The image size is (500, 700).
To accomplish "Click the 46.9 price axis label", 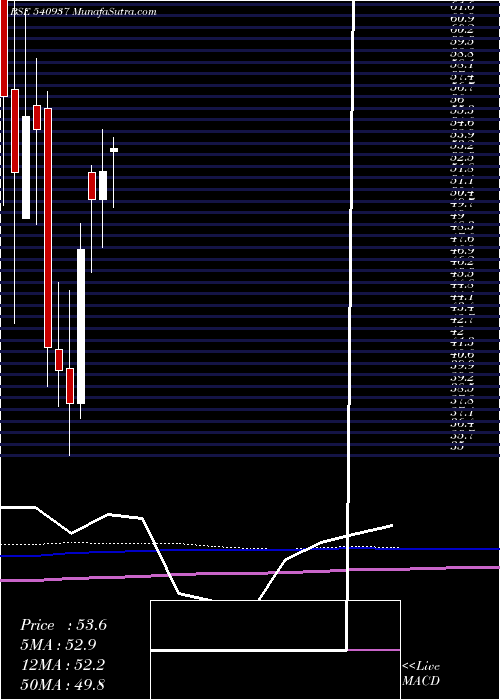I will [x=462, y=251].
